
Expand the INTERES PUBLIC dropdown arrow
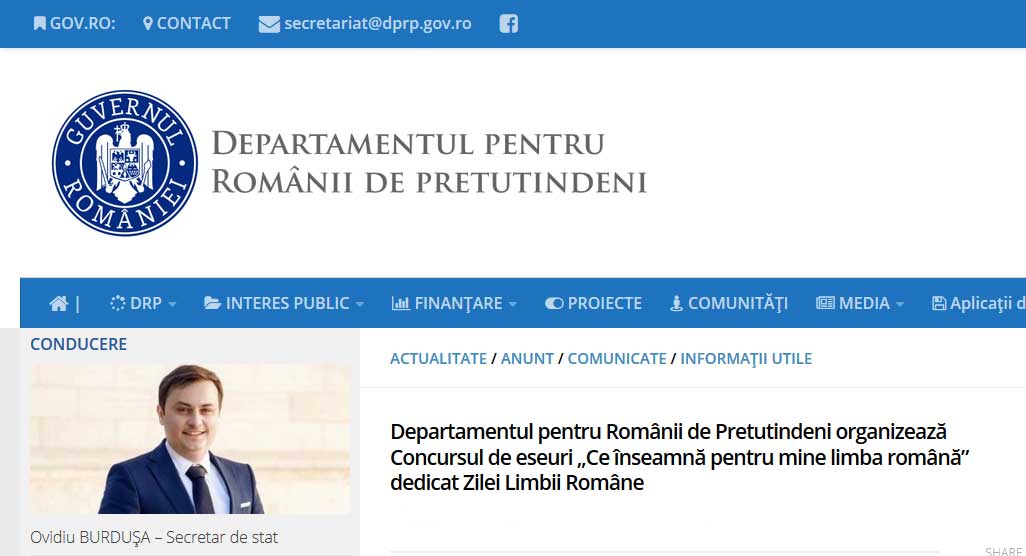coord(360,304)
